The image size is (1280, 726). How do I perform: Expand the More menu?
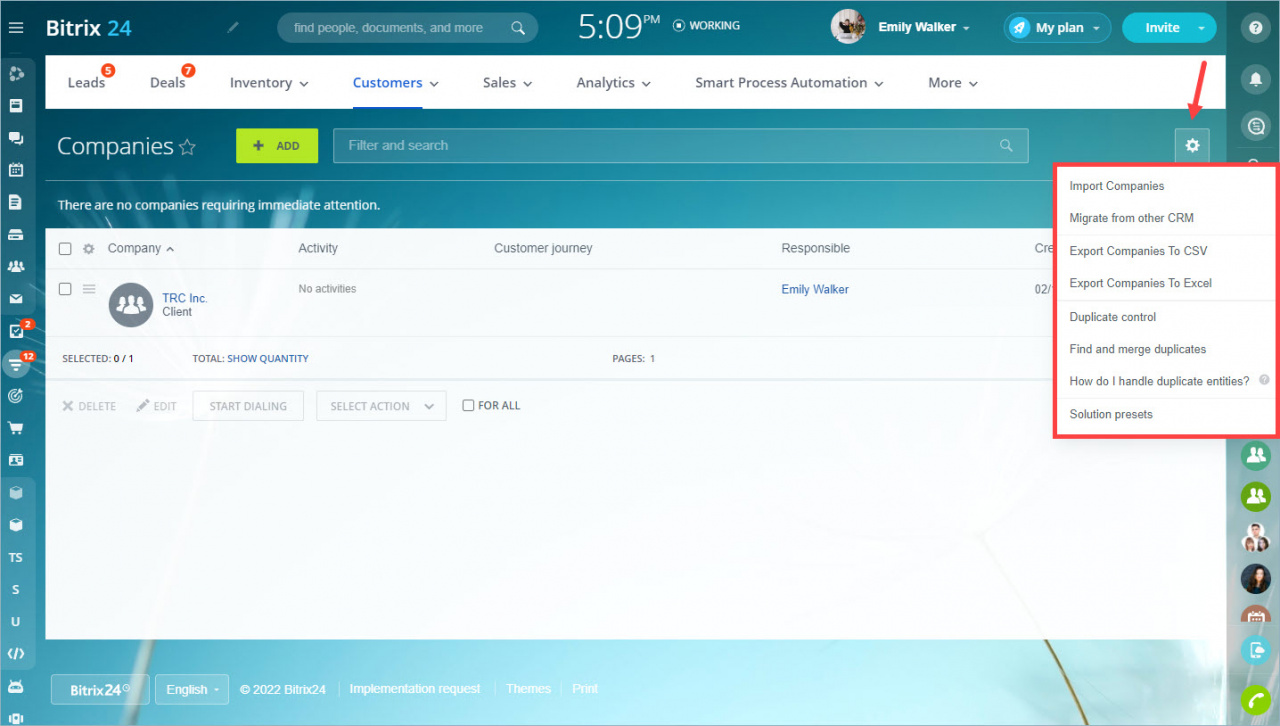click(x=952, y=83)
